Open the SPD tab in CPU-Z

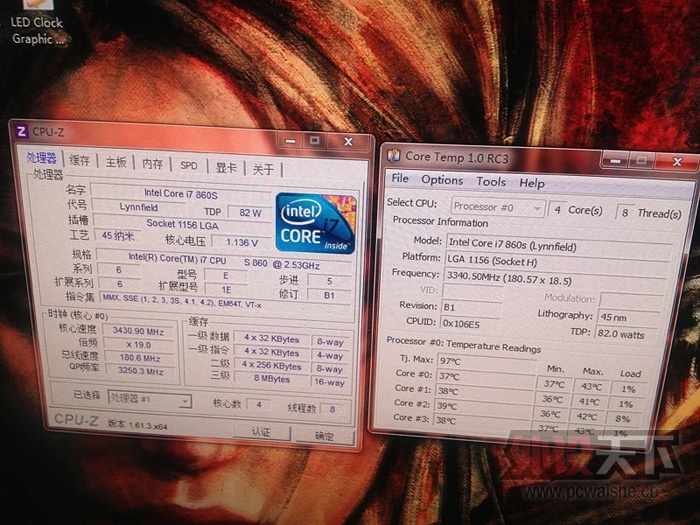[188, 165]
